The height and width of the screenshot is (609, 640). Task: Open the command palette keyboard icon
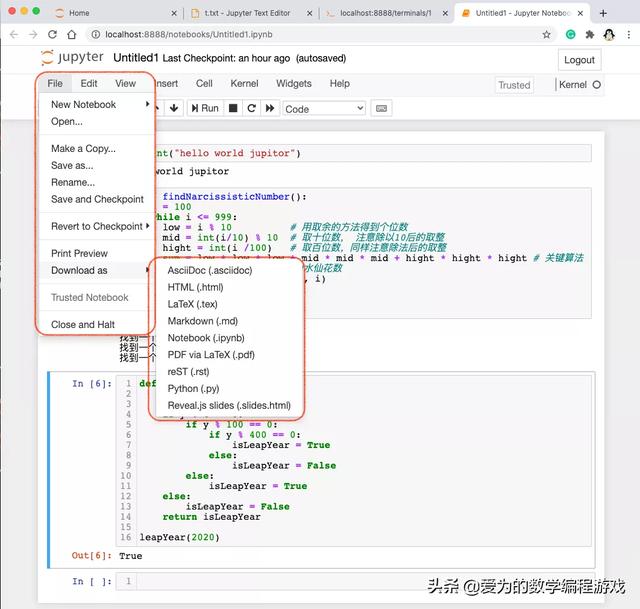coord(381,109)
